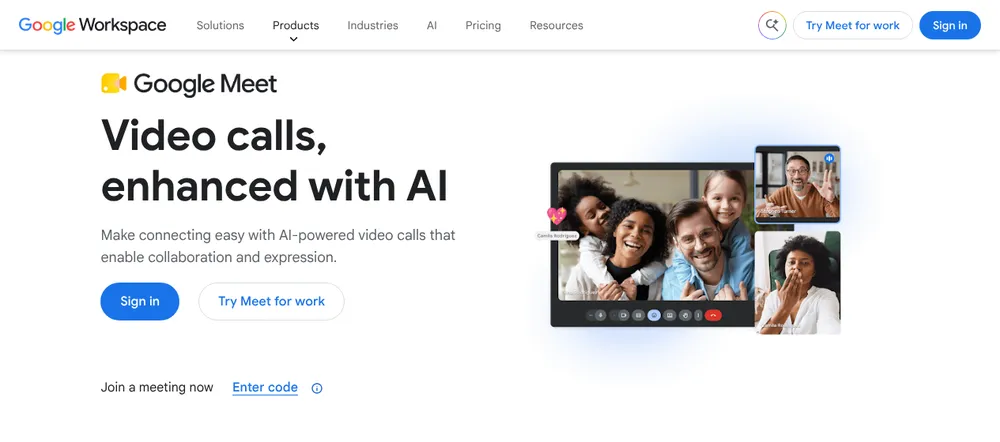This screenshot has width=1000, height=442.
Task: Click the blue audio indicator on the top-right video tile
Action: point(830,158)
